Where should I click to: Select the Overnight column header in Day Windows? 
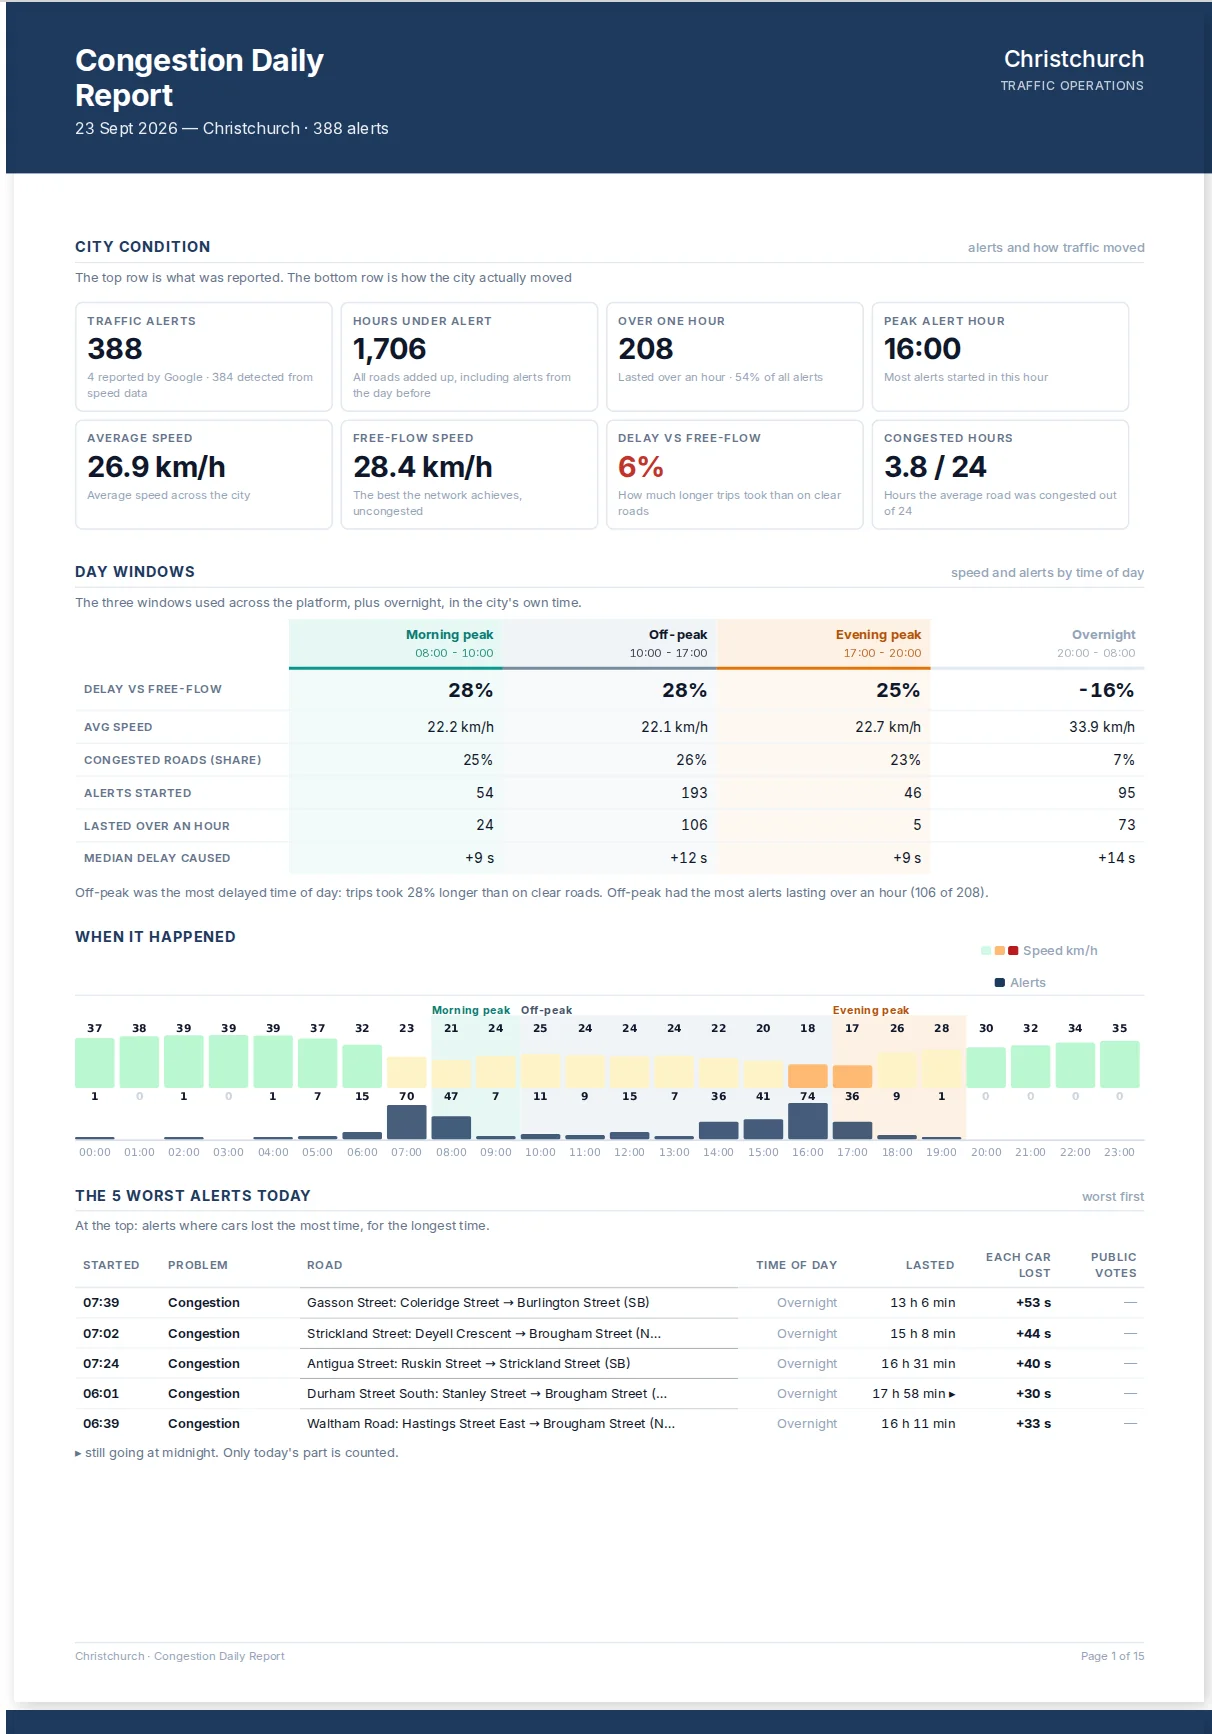pyautogui.click(x=1038, y=643)
